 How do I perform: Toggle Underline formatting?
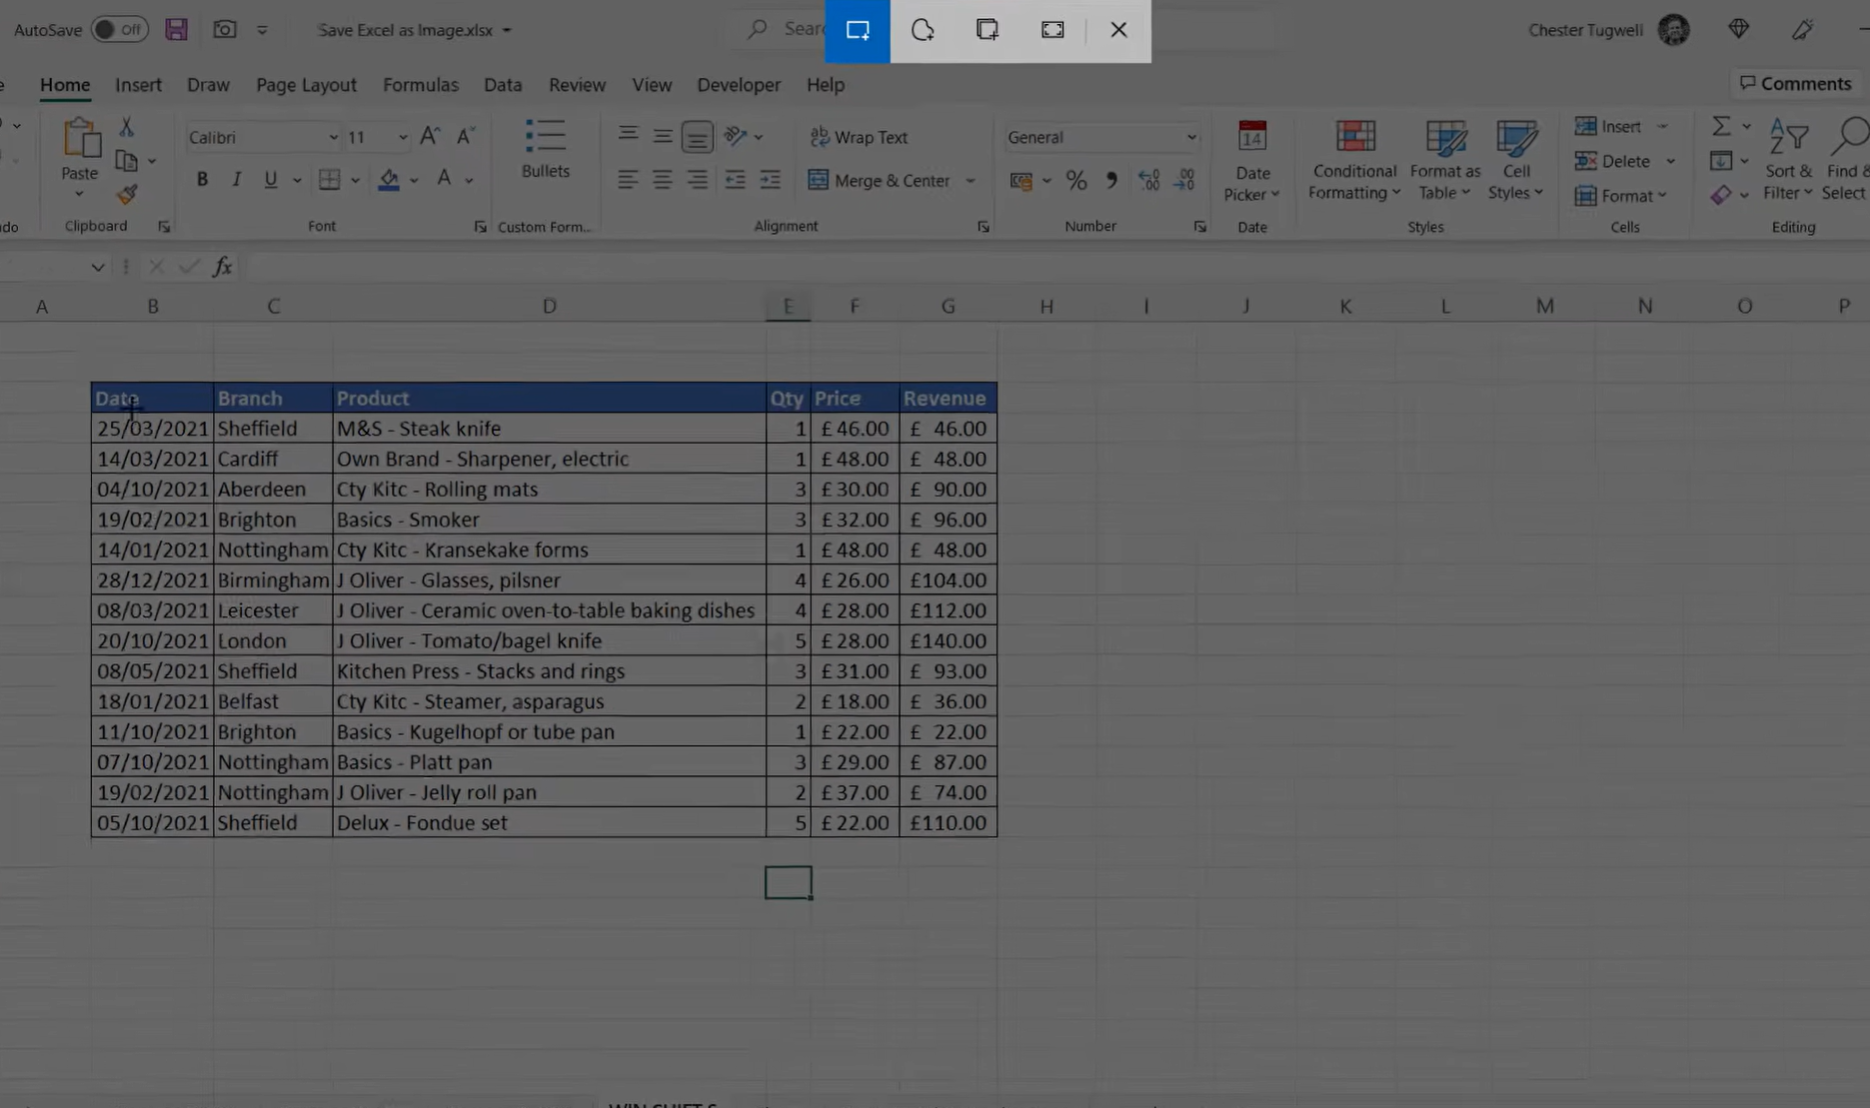[270, 180]
